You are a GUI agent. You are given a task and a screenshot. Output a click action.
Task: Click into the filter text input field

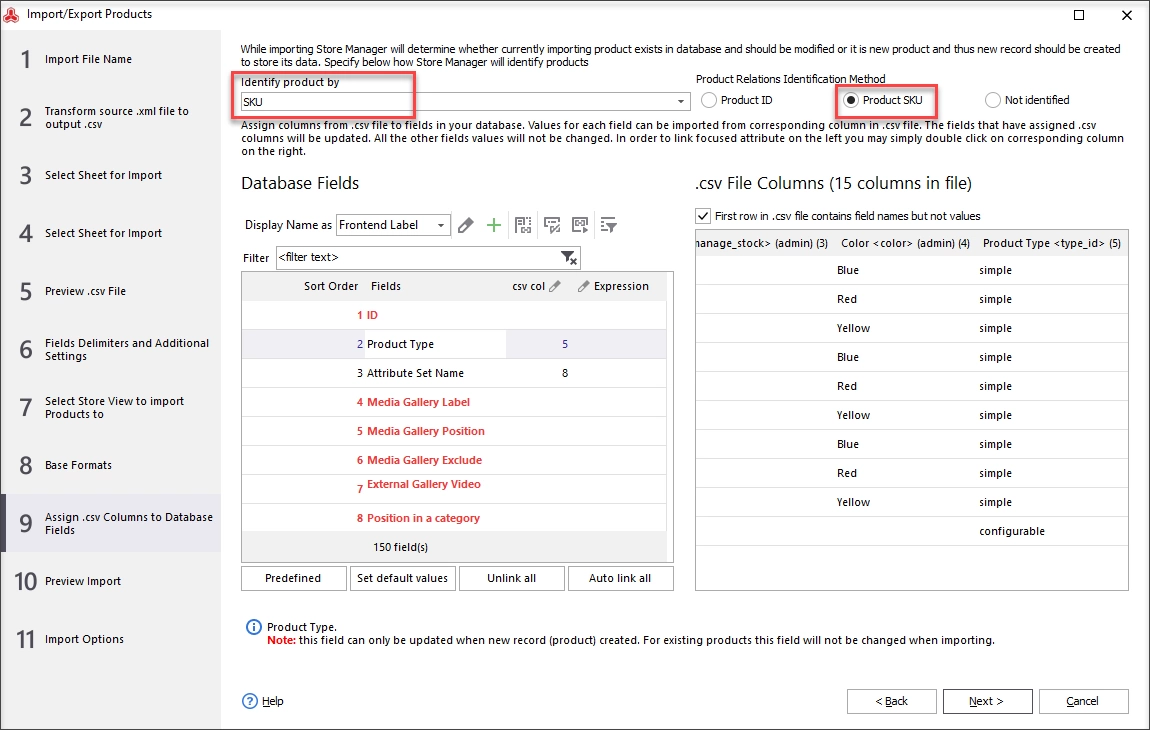tap(418, 258)
